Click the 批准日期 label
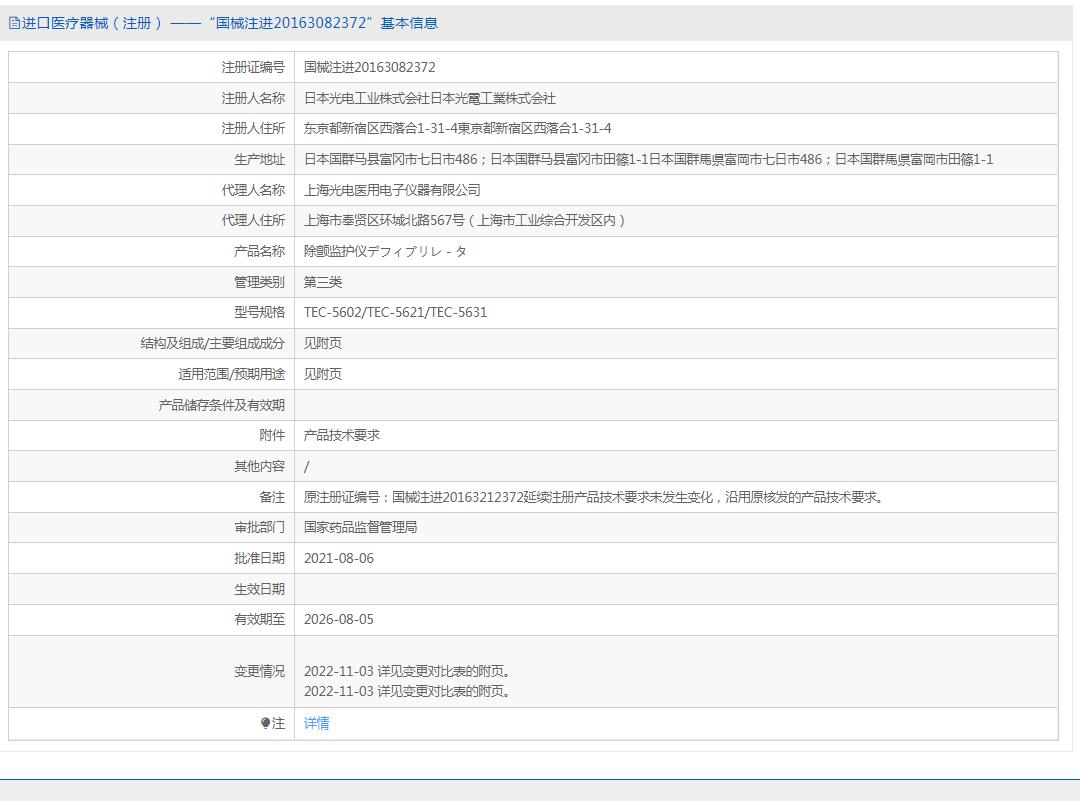Image resolution: width=1080 pixels, height=801 pixels. coord(259,559)
